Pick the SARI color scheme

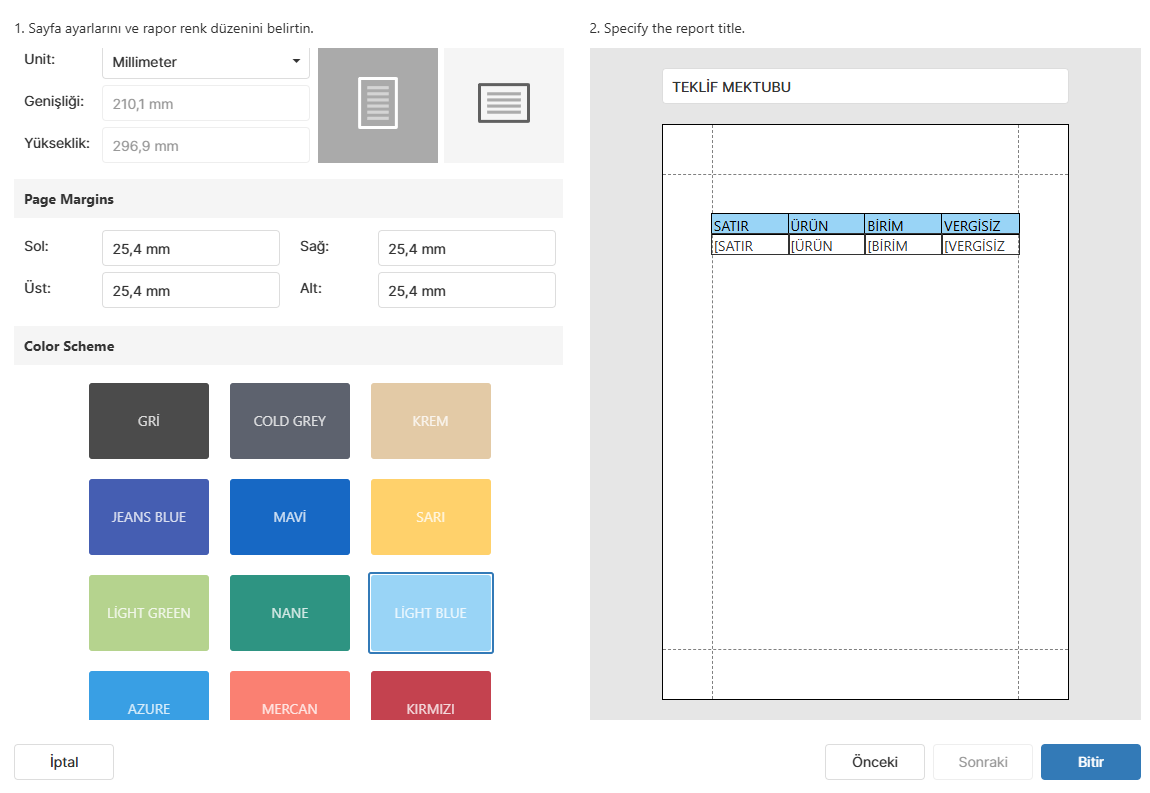pyautogui.click(x=431, y=517)
